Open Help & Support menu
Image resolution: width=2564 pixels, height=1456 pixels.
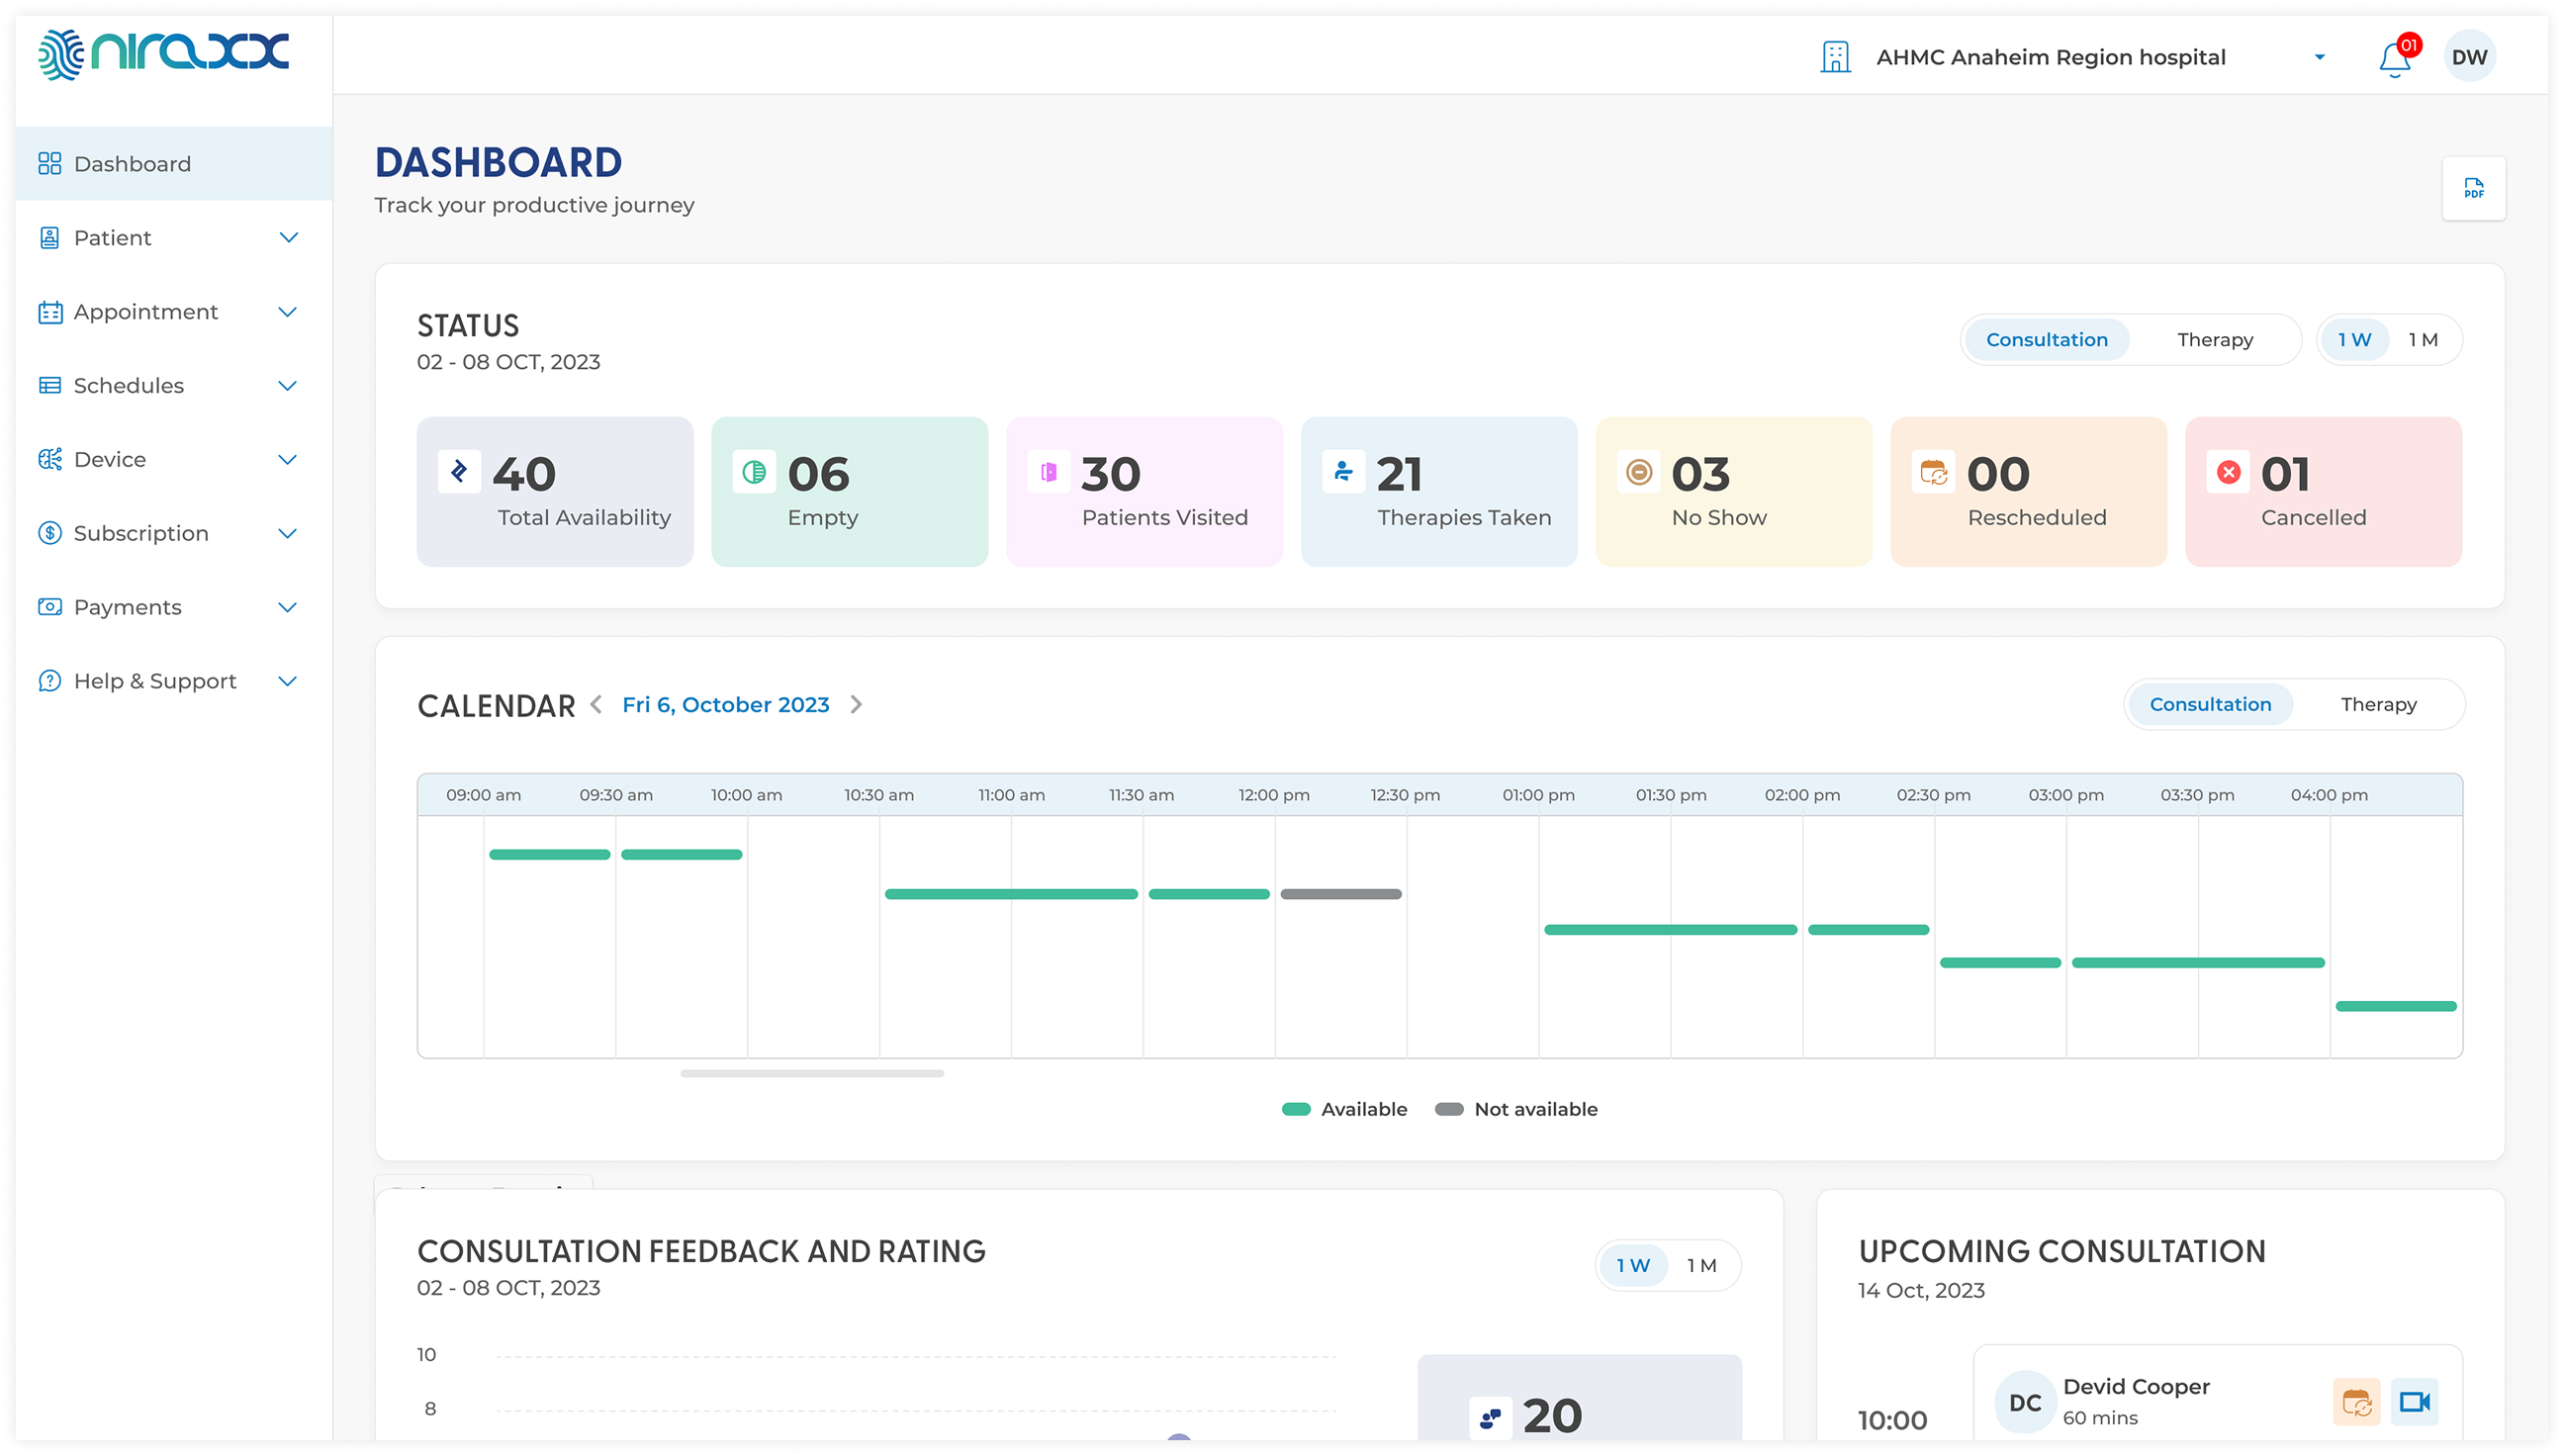[154, 680]
